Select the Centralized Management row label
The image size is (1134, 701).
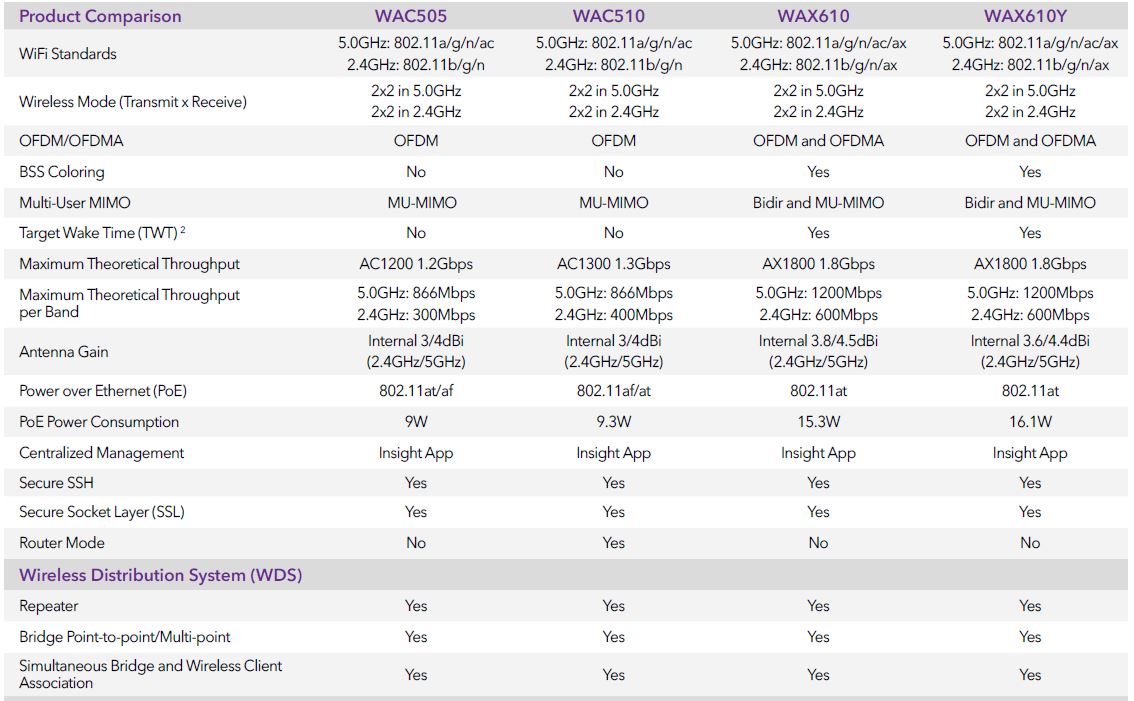pos(102,453)
